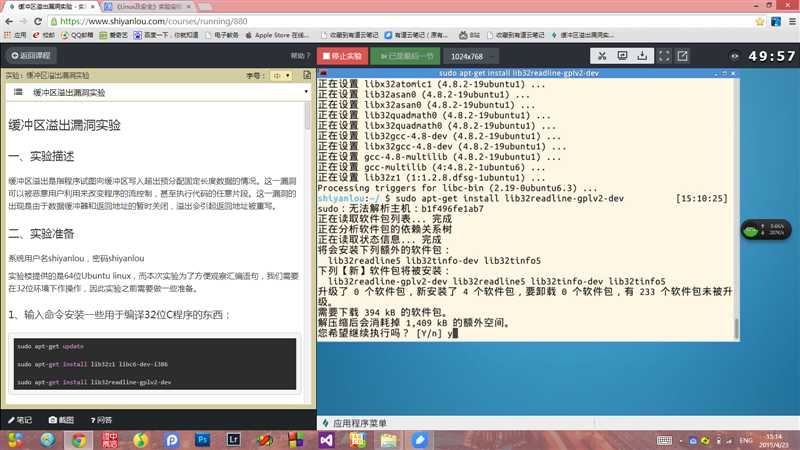The image size is (800, 450).
Task: Open the Q&A tab (问答)
Action: [x=102, y=420]
